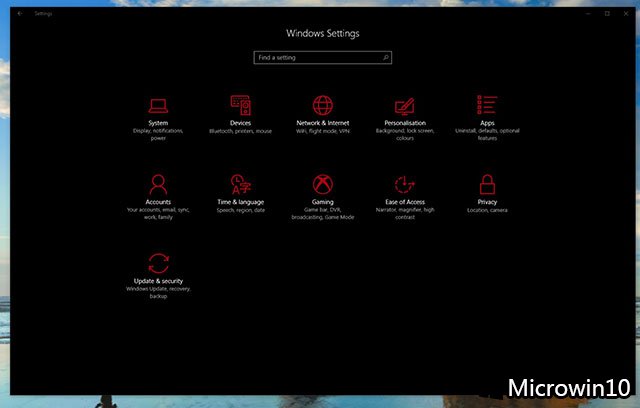
Task: Click 'Your accounts, email, sync' description
Action: pos(158,213)
